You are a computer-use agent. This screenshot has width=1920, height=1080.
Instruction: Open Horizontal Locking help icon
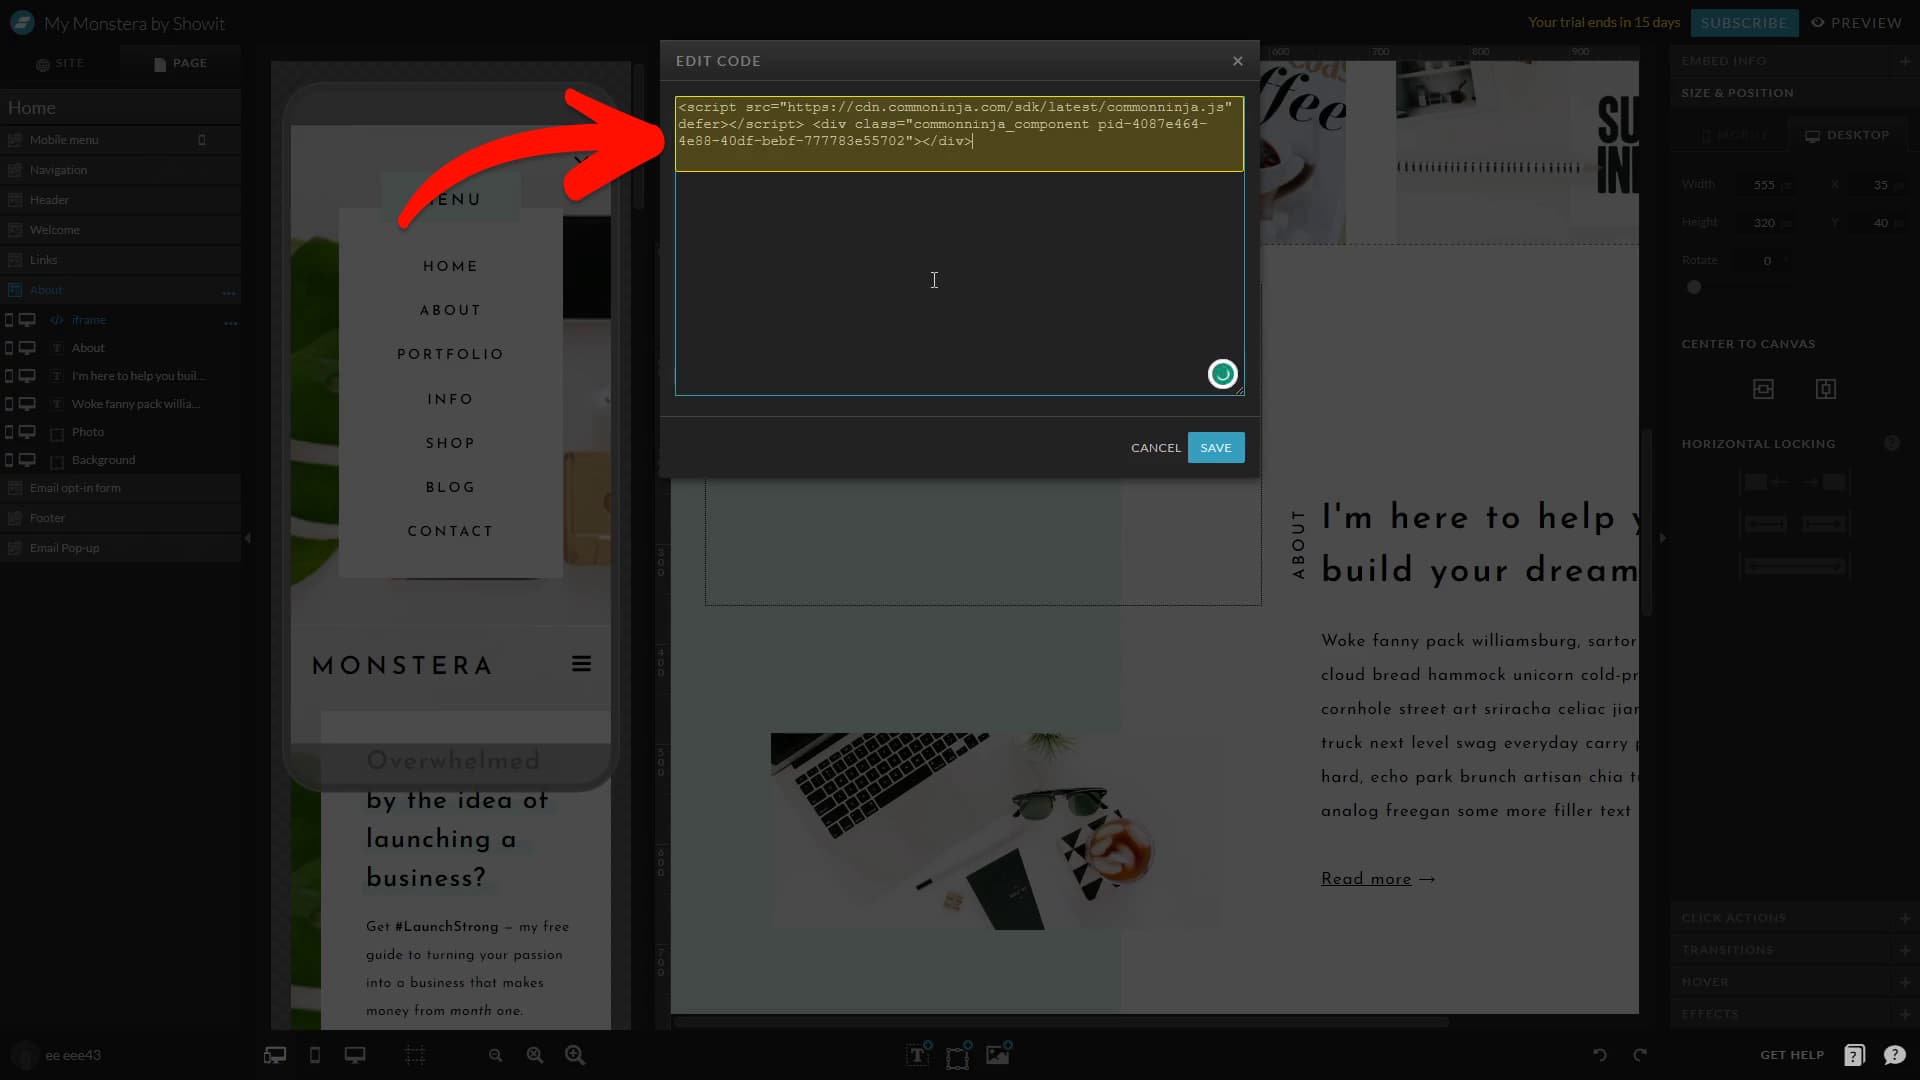[1891, 443]
